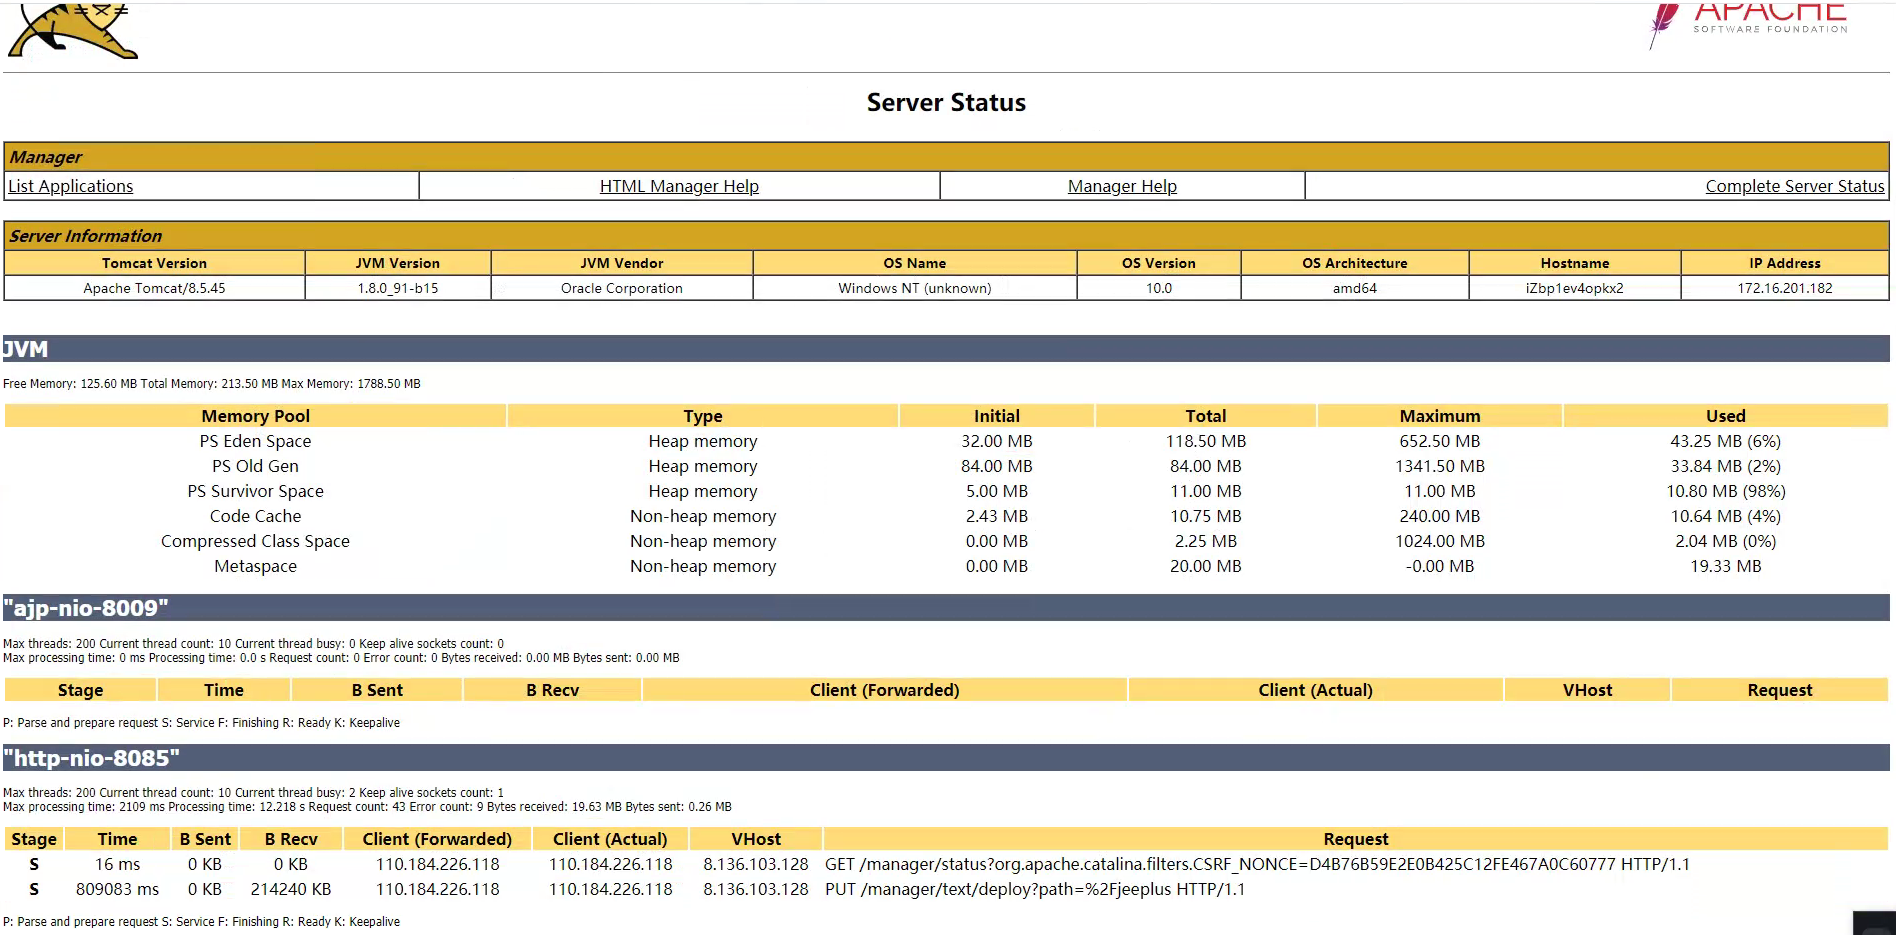Select the PS Survivor Space row label
The image size is (1896, 935).
pyautogui.click(x=255, y=491)
